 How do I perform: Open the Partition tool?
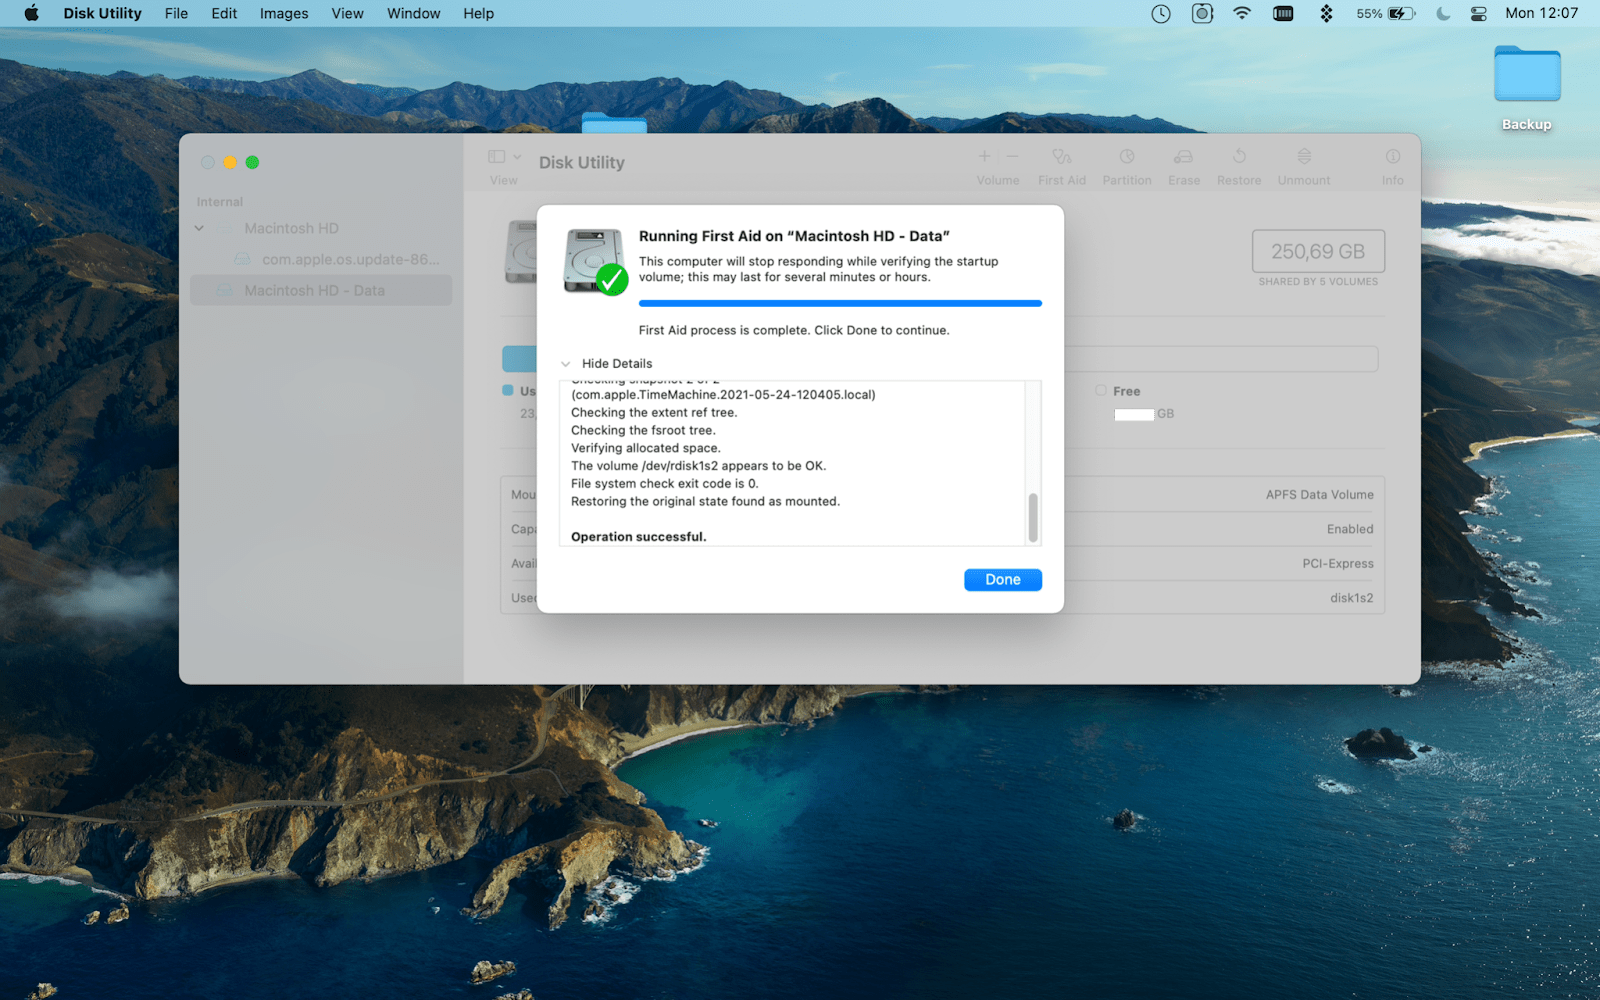[x=1126, y=165]
